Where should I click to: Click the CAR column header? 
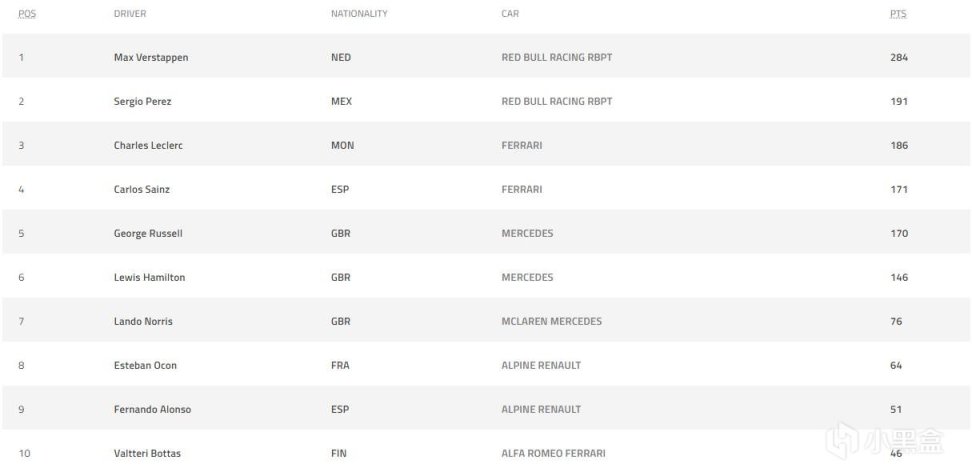tap(510, 14)
